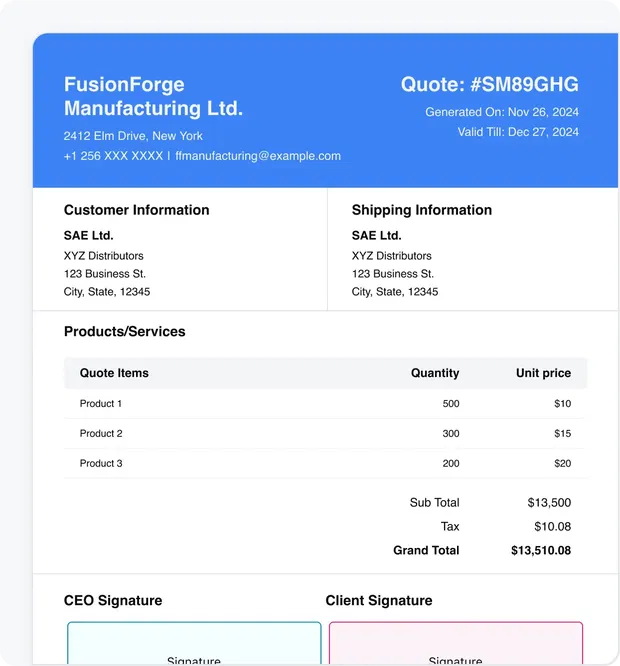Click the Quantity column header
Viewport: 620px width, 666px height.
coord(435,373)
